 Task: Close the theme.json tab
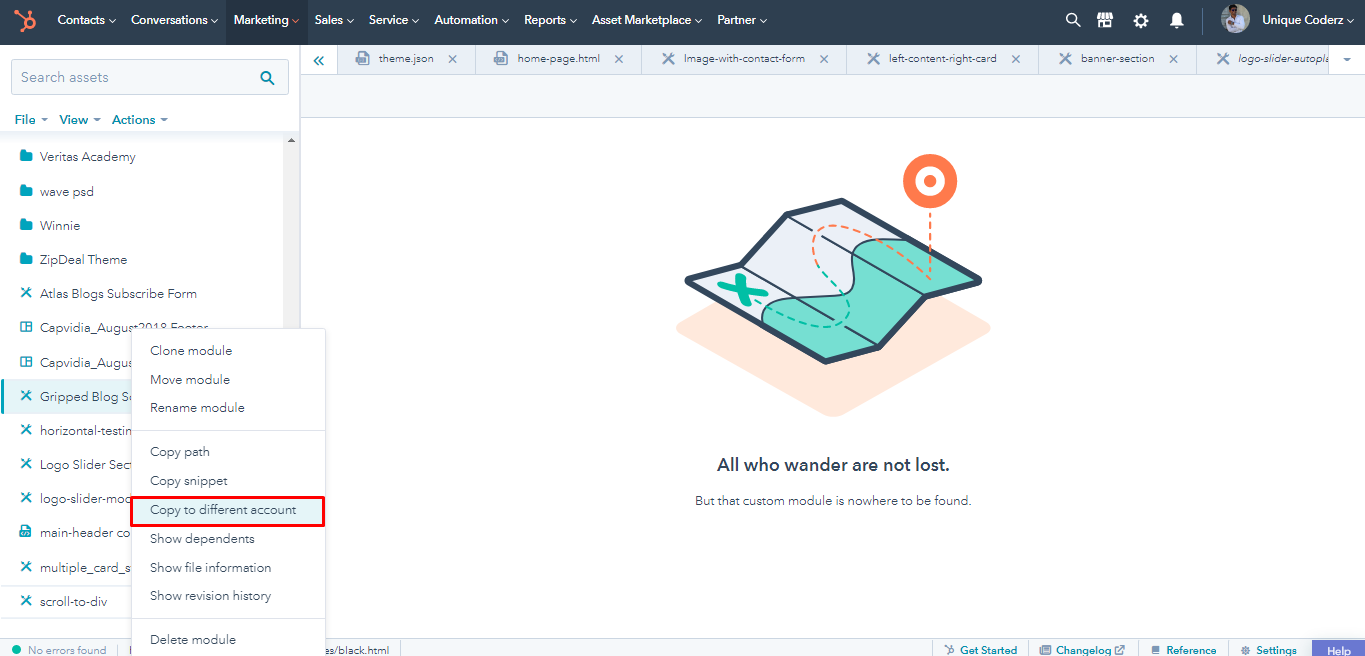click(x=452, y=59)
